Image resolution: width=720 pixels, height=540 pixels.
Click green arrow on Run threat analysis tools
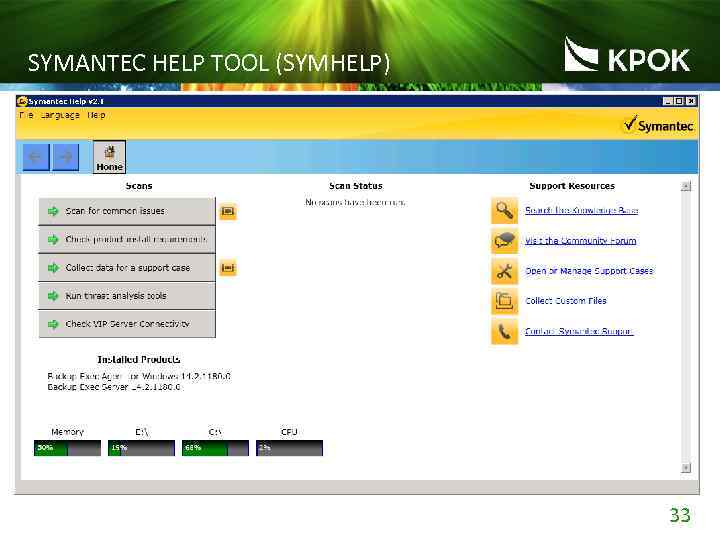pos(53,296)
